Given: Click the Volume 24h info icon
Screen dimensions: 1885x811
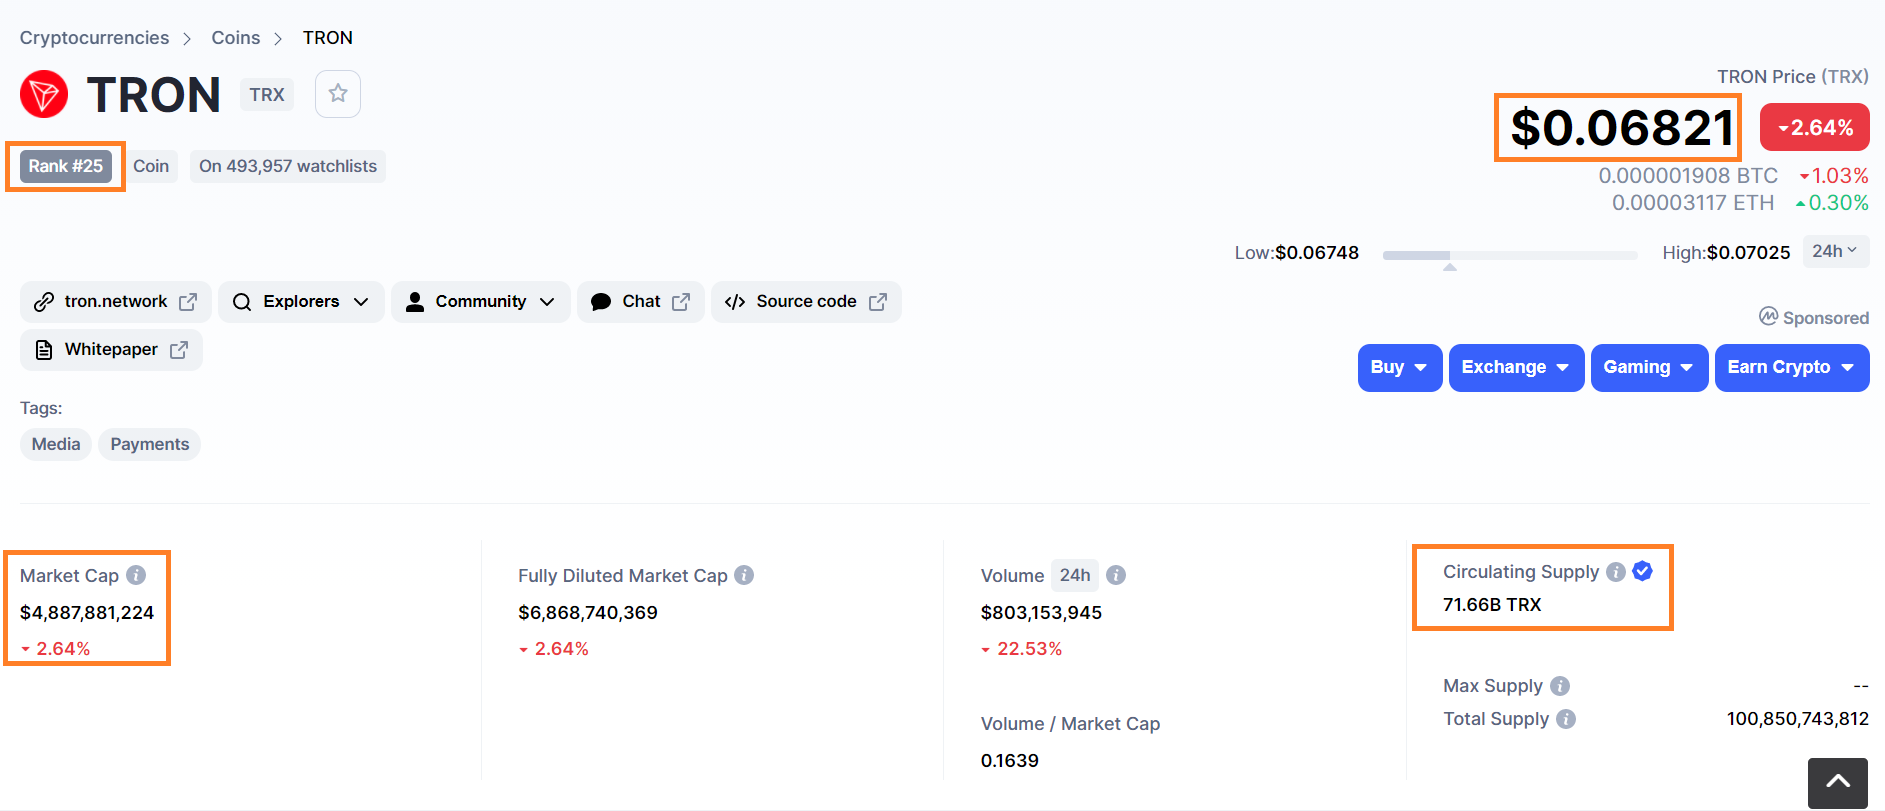Looking at the screenshot, I should [1116, 575].
